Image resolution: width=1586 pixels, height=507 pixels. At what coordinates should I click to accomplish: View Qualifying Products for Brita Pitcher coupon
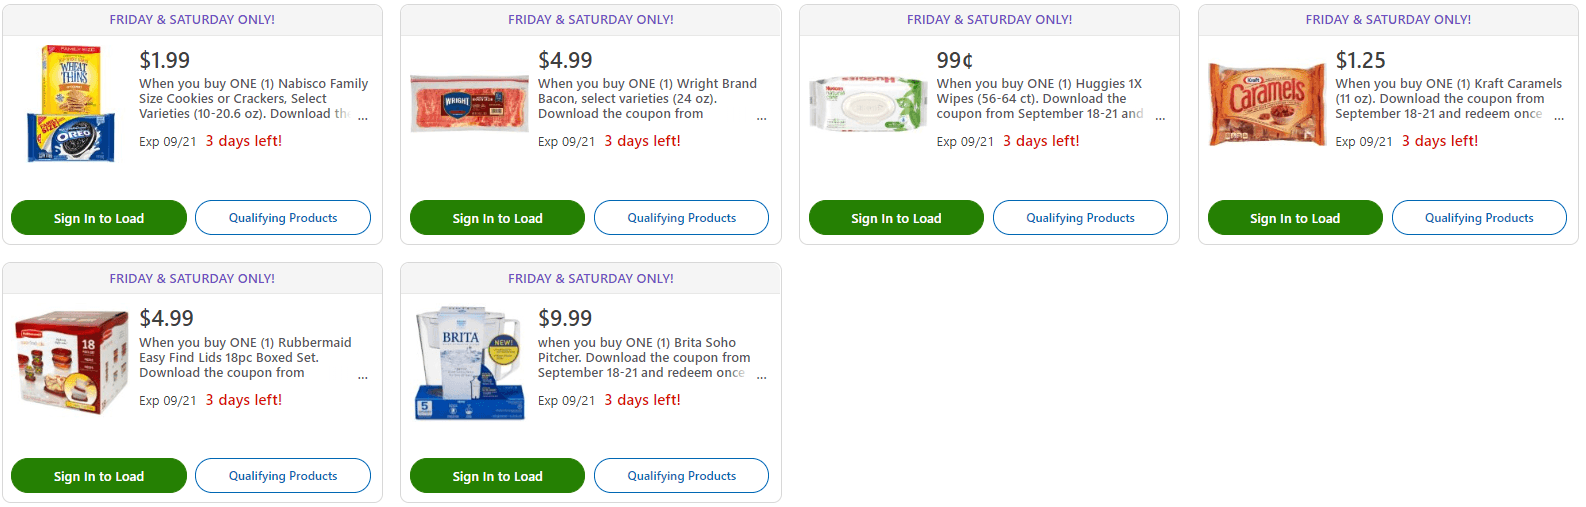[682, 476]
